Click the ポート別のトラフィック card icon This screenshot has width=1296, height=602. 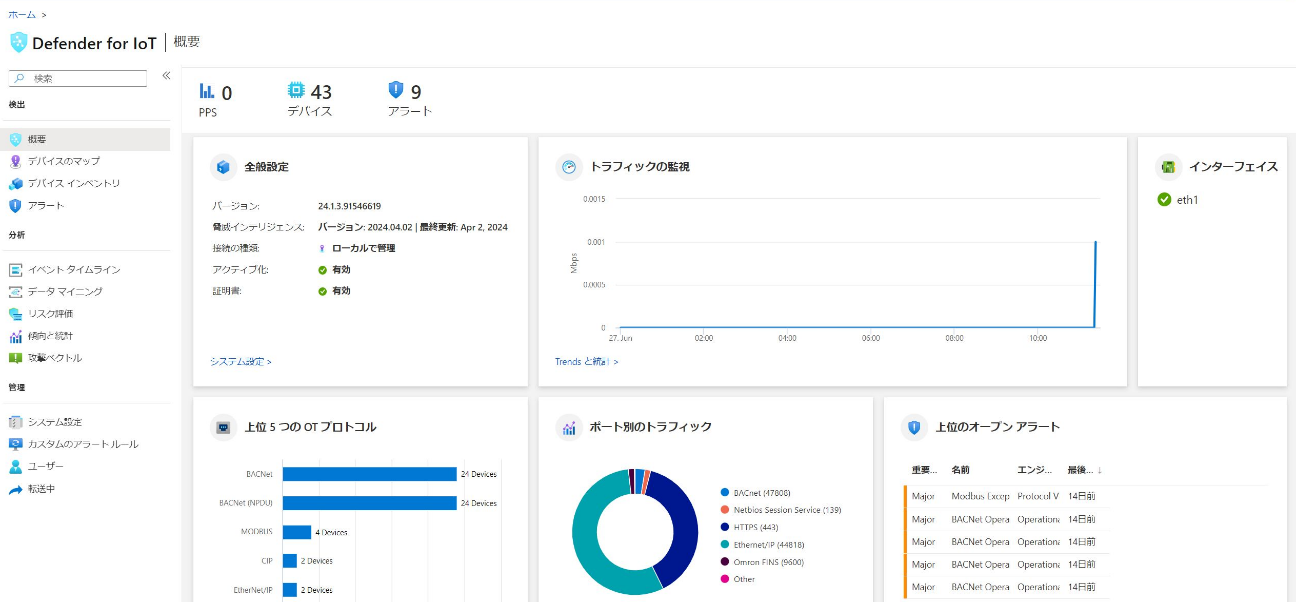[x=569, y=427]
